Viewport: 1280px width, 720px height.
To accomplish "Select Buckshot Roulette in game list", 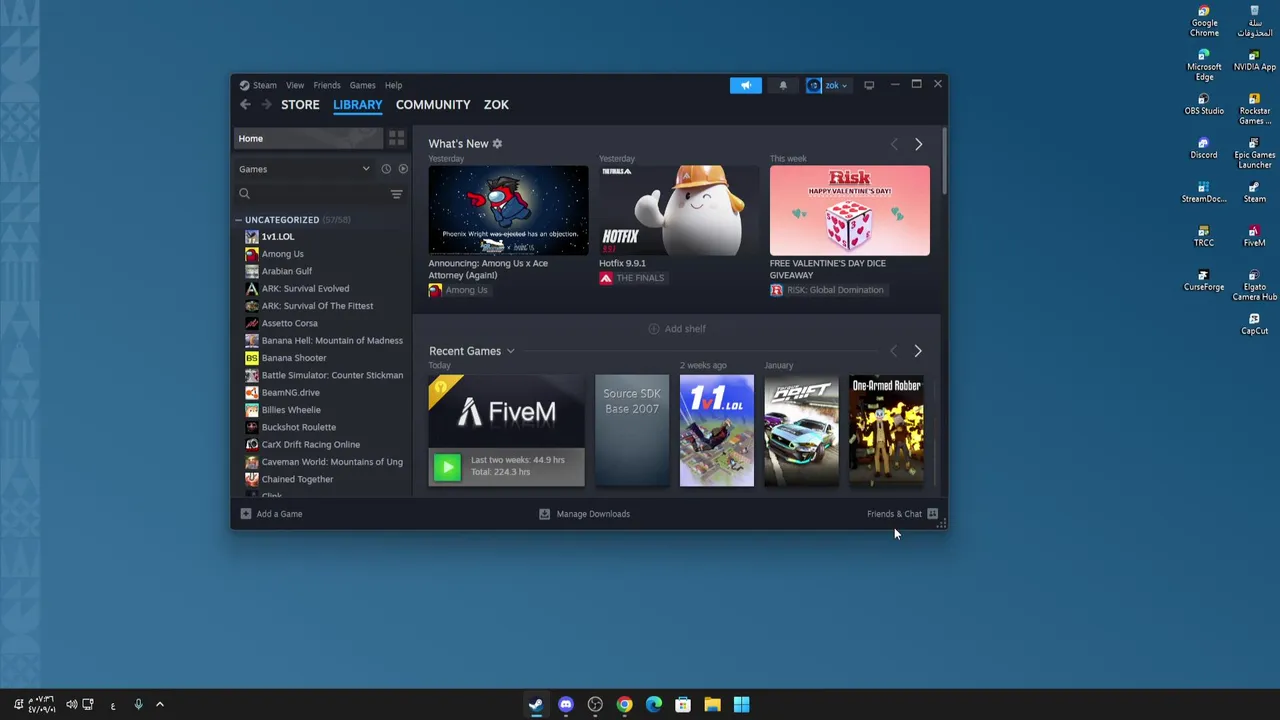I will 298,427.
